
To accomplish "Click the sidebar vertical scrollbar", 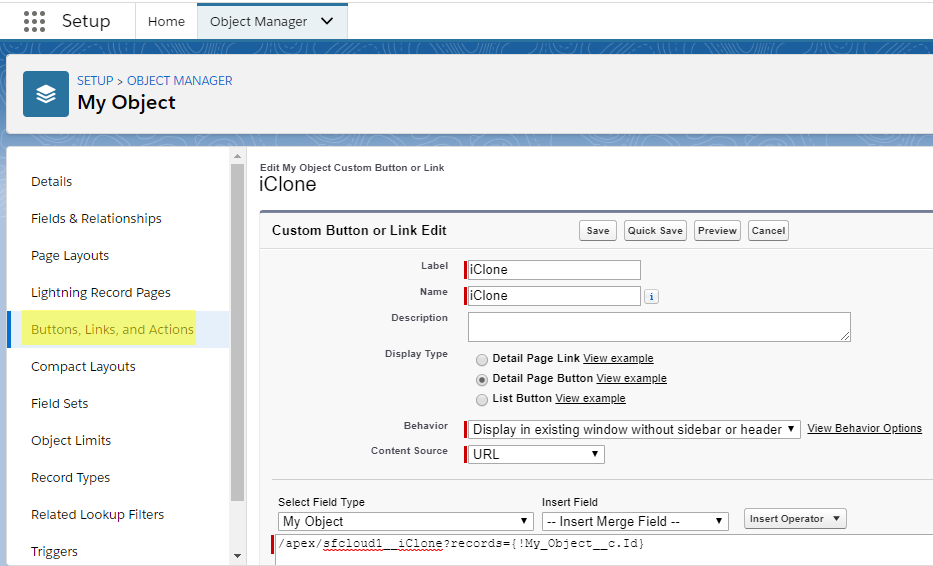I will point(237,333).
